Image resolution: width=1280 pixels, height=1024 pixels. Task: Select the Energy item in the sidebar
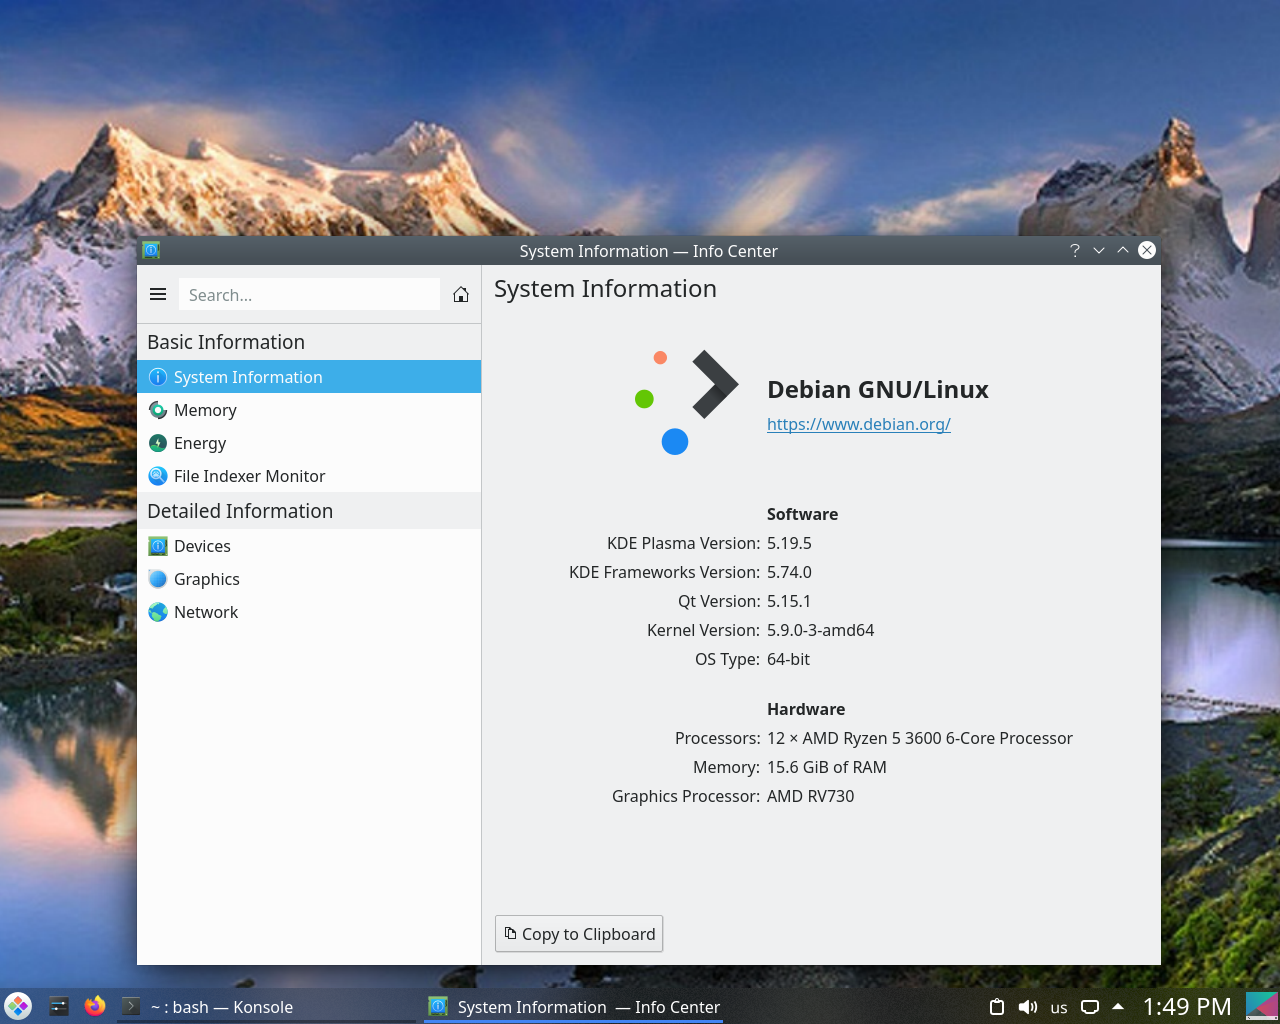pos(200,443)
